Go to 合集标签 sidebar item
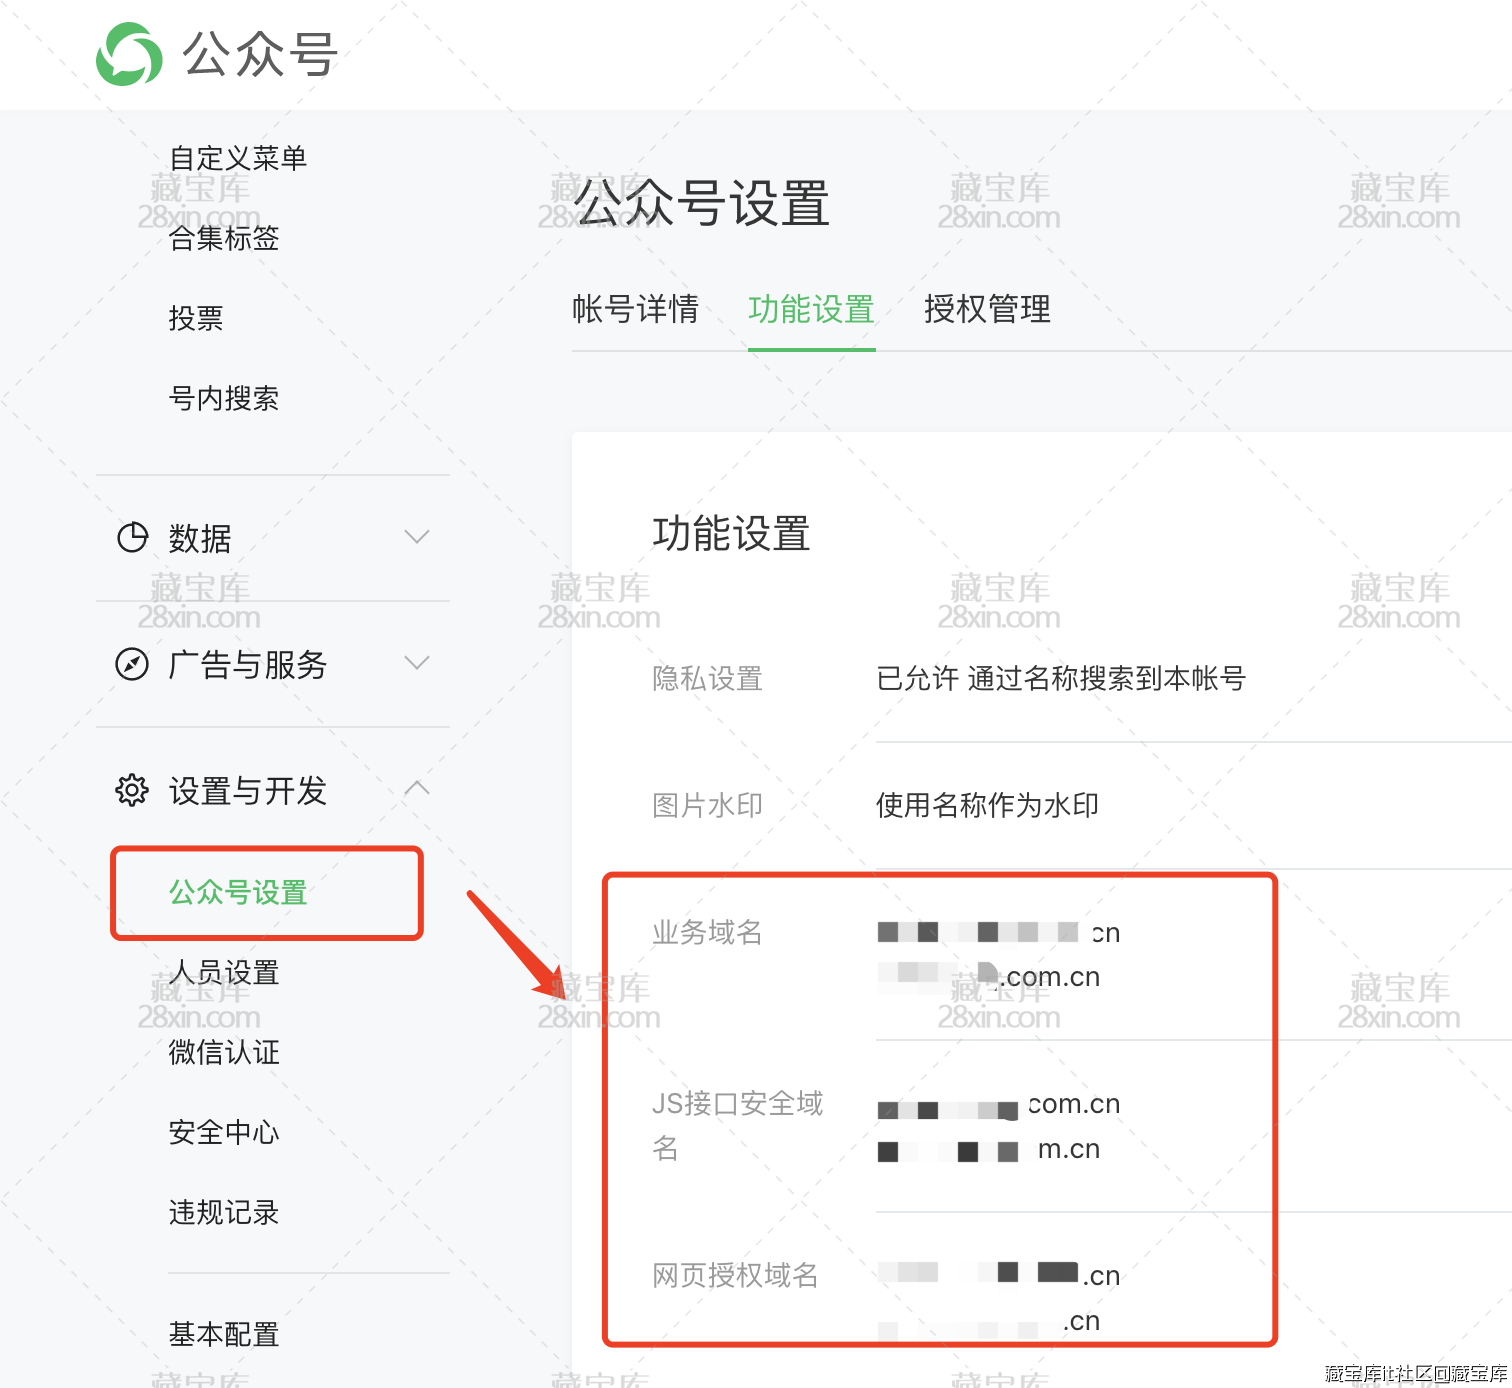The width and height of the screenshot is (1512, 1388). point(224,238)
